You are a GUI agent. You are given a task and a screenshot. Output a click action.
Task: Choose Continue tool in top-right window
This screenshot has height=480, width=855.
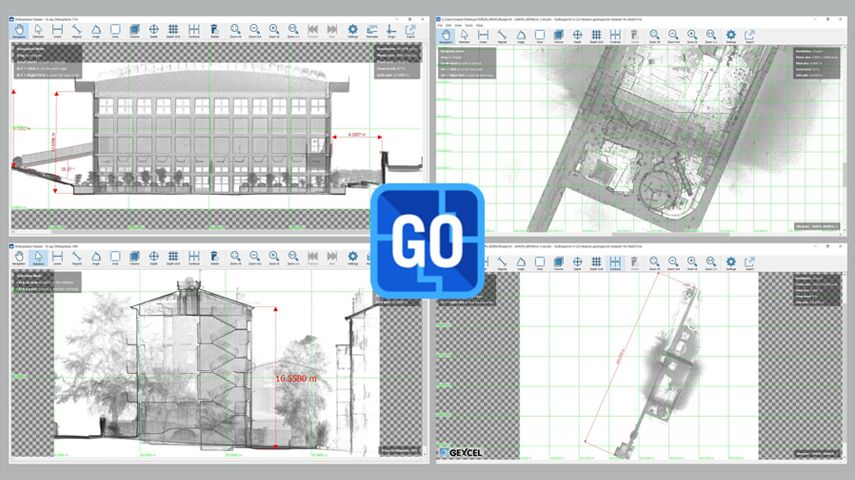615,36
